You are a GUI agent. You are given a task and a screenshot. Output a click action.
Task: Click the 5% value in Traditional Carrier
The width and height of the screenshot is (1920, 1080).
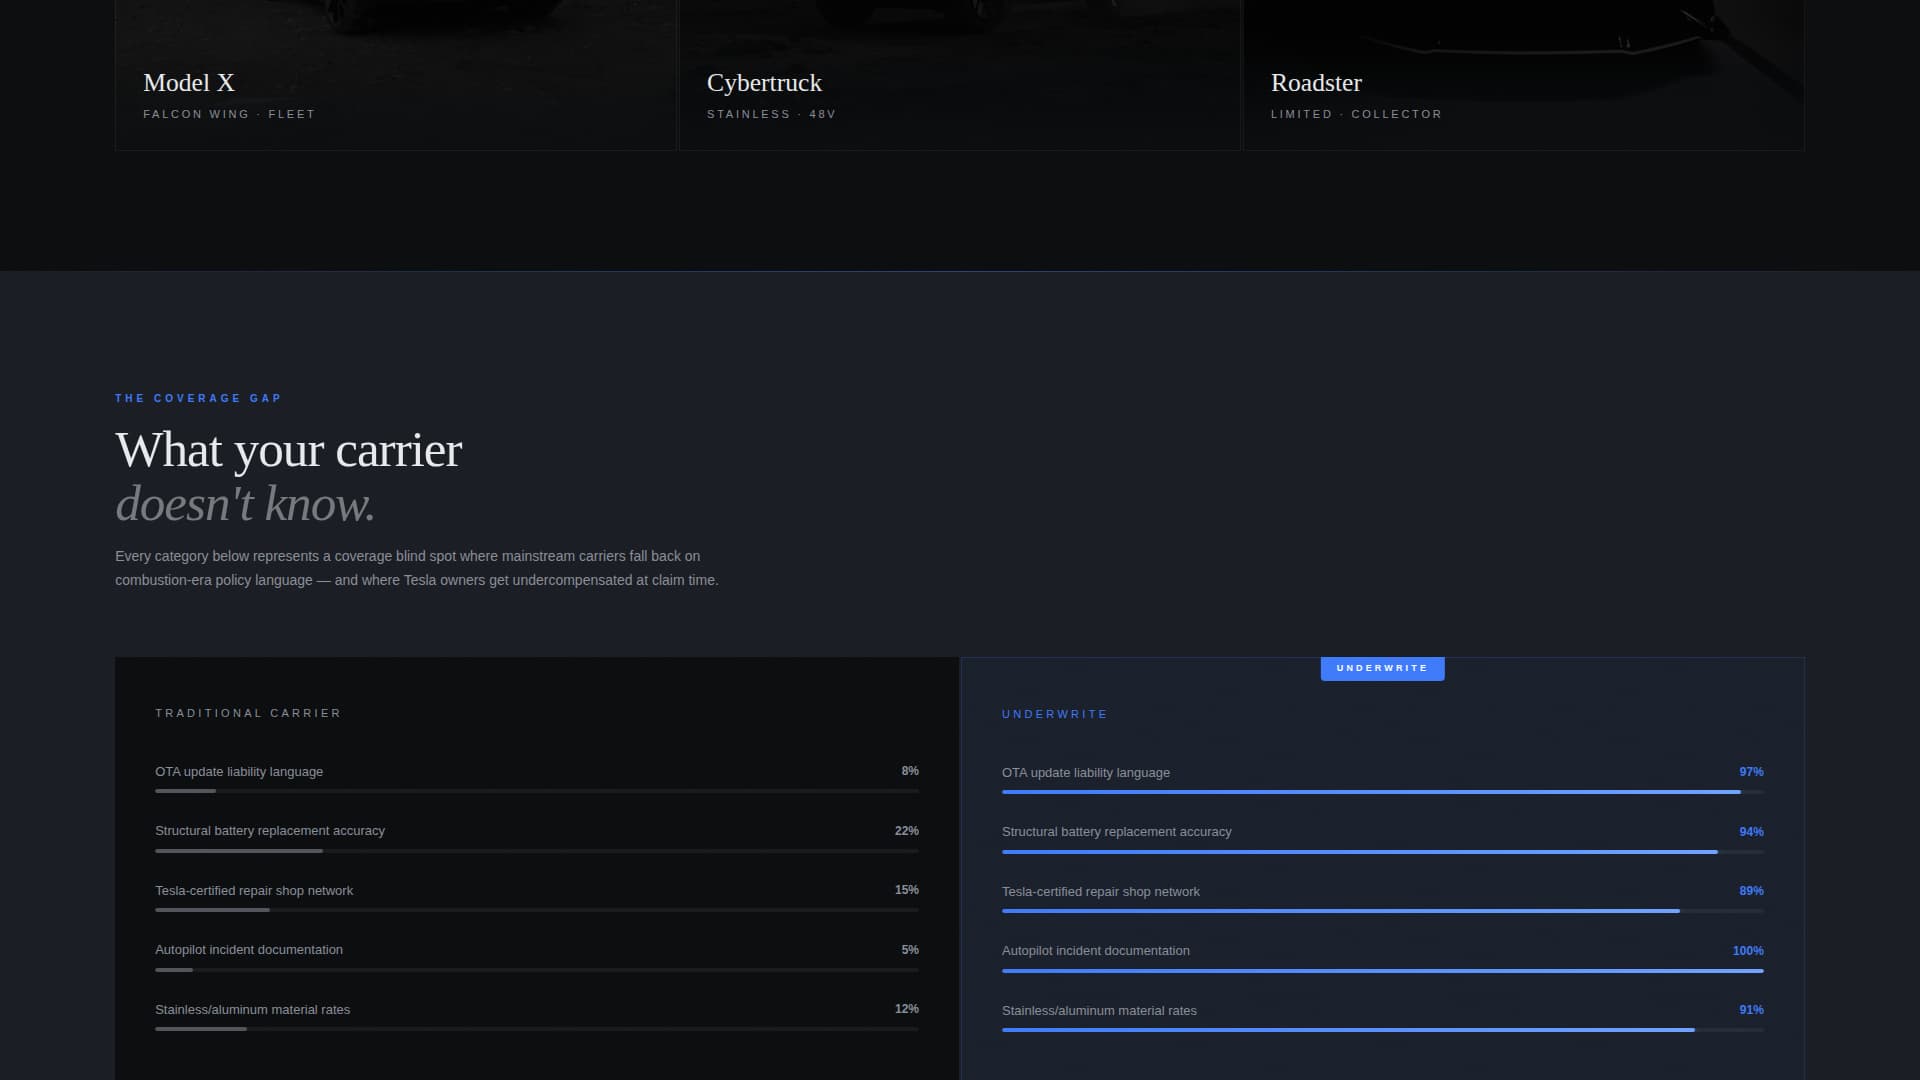point(910,950)
